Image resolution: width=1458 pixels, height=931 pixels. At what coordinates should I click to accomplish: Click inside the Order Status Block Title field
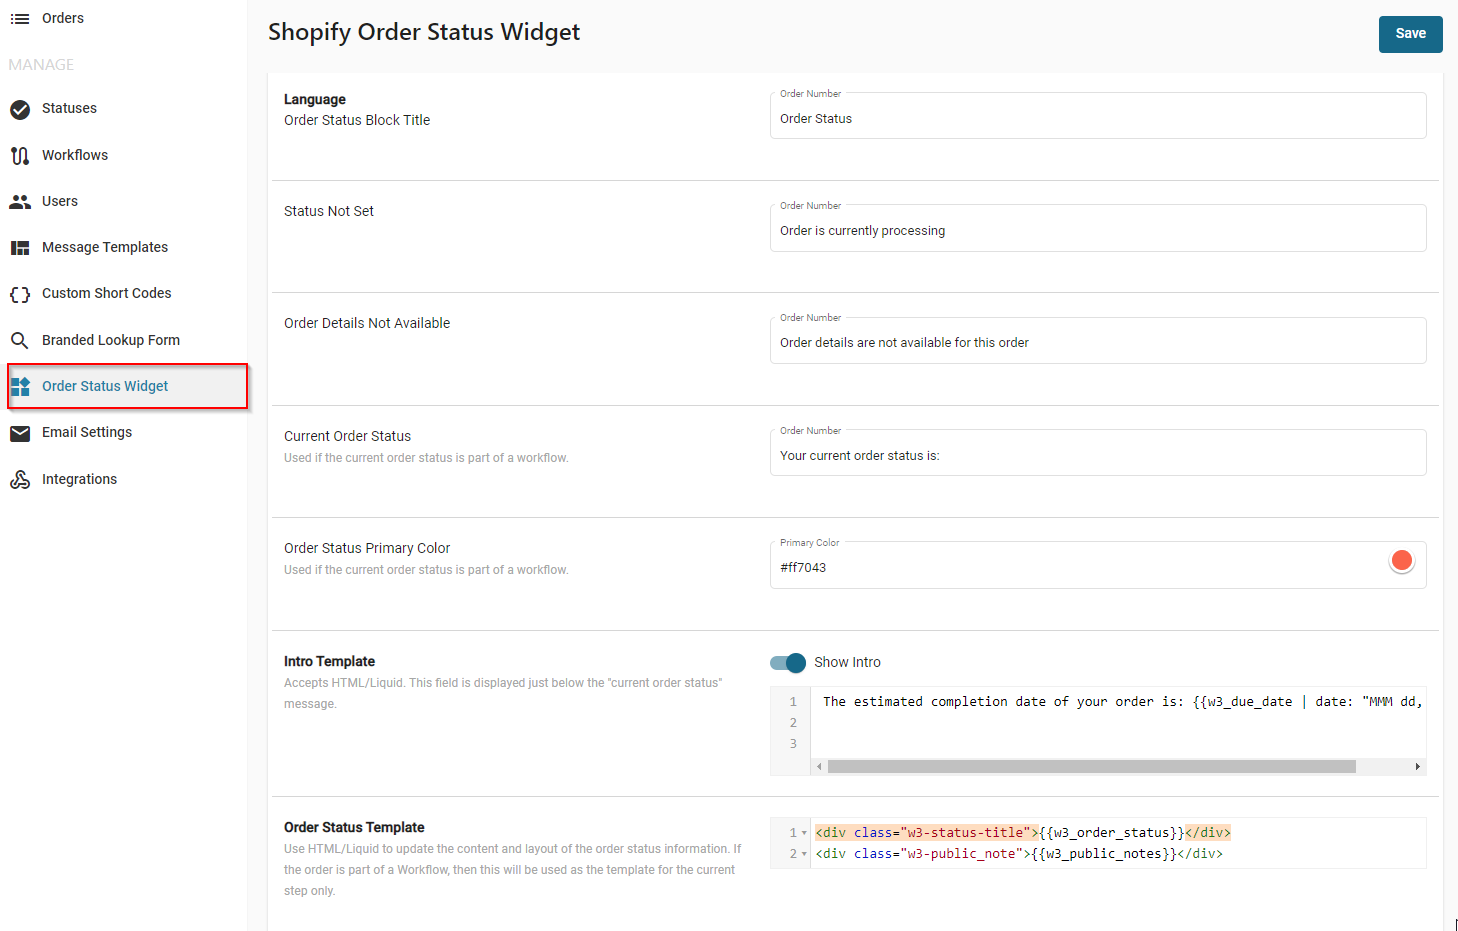tap(1097, 119)
